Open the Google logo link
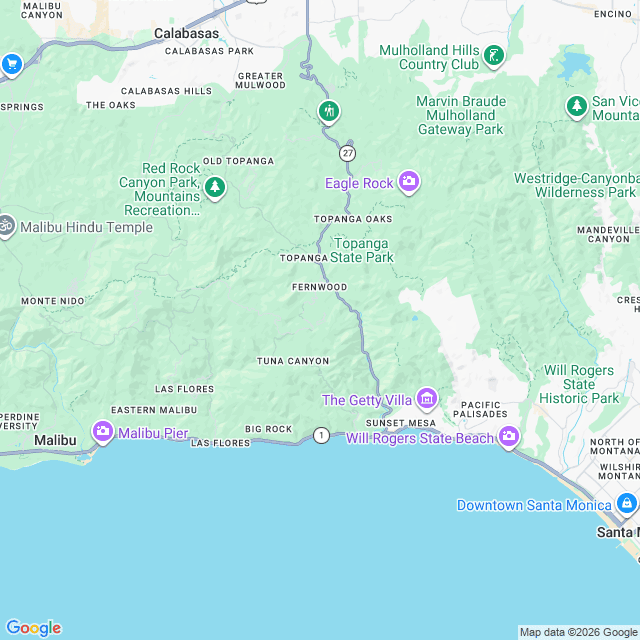The width and height of the screenshot is (640, 640). tap(34, 628)
